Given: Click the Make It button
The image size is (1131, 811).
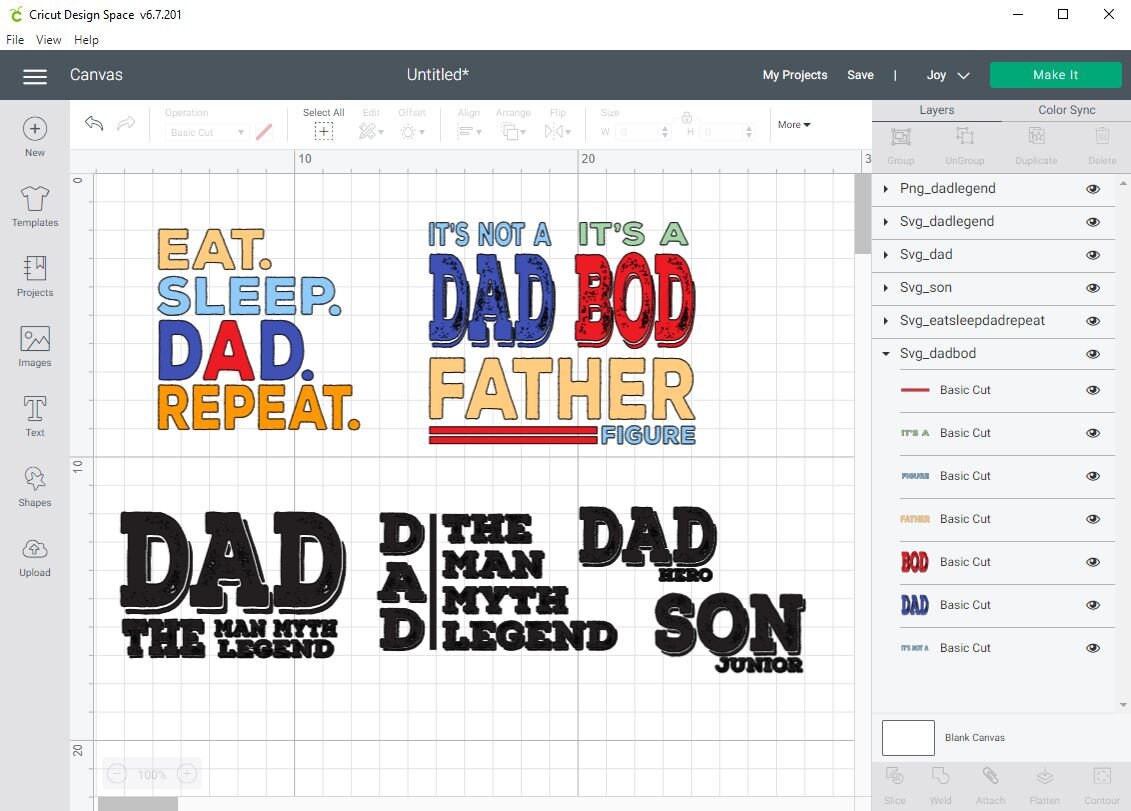Looking at the screenshot, I should click(x=1055, y=74).
